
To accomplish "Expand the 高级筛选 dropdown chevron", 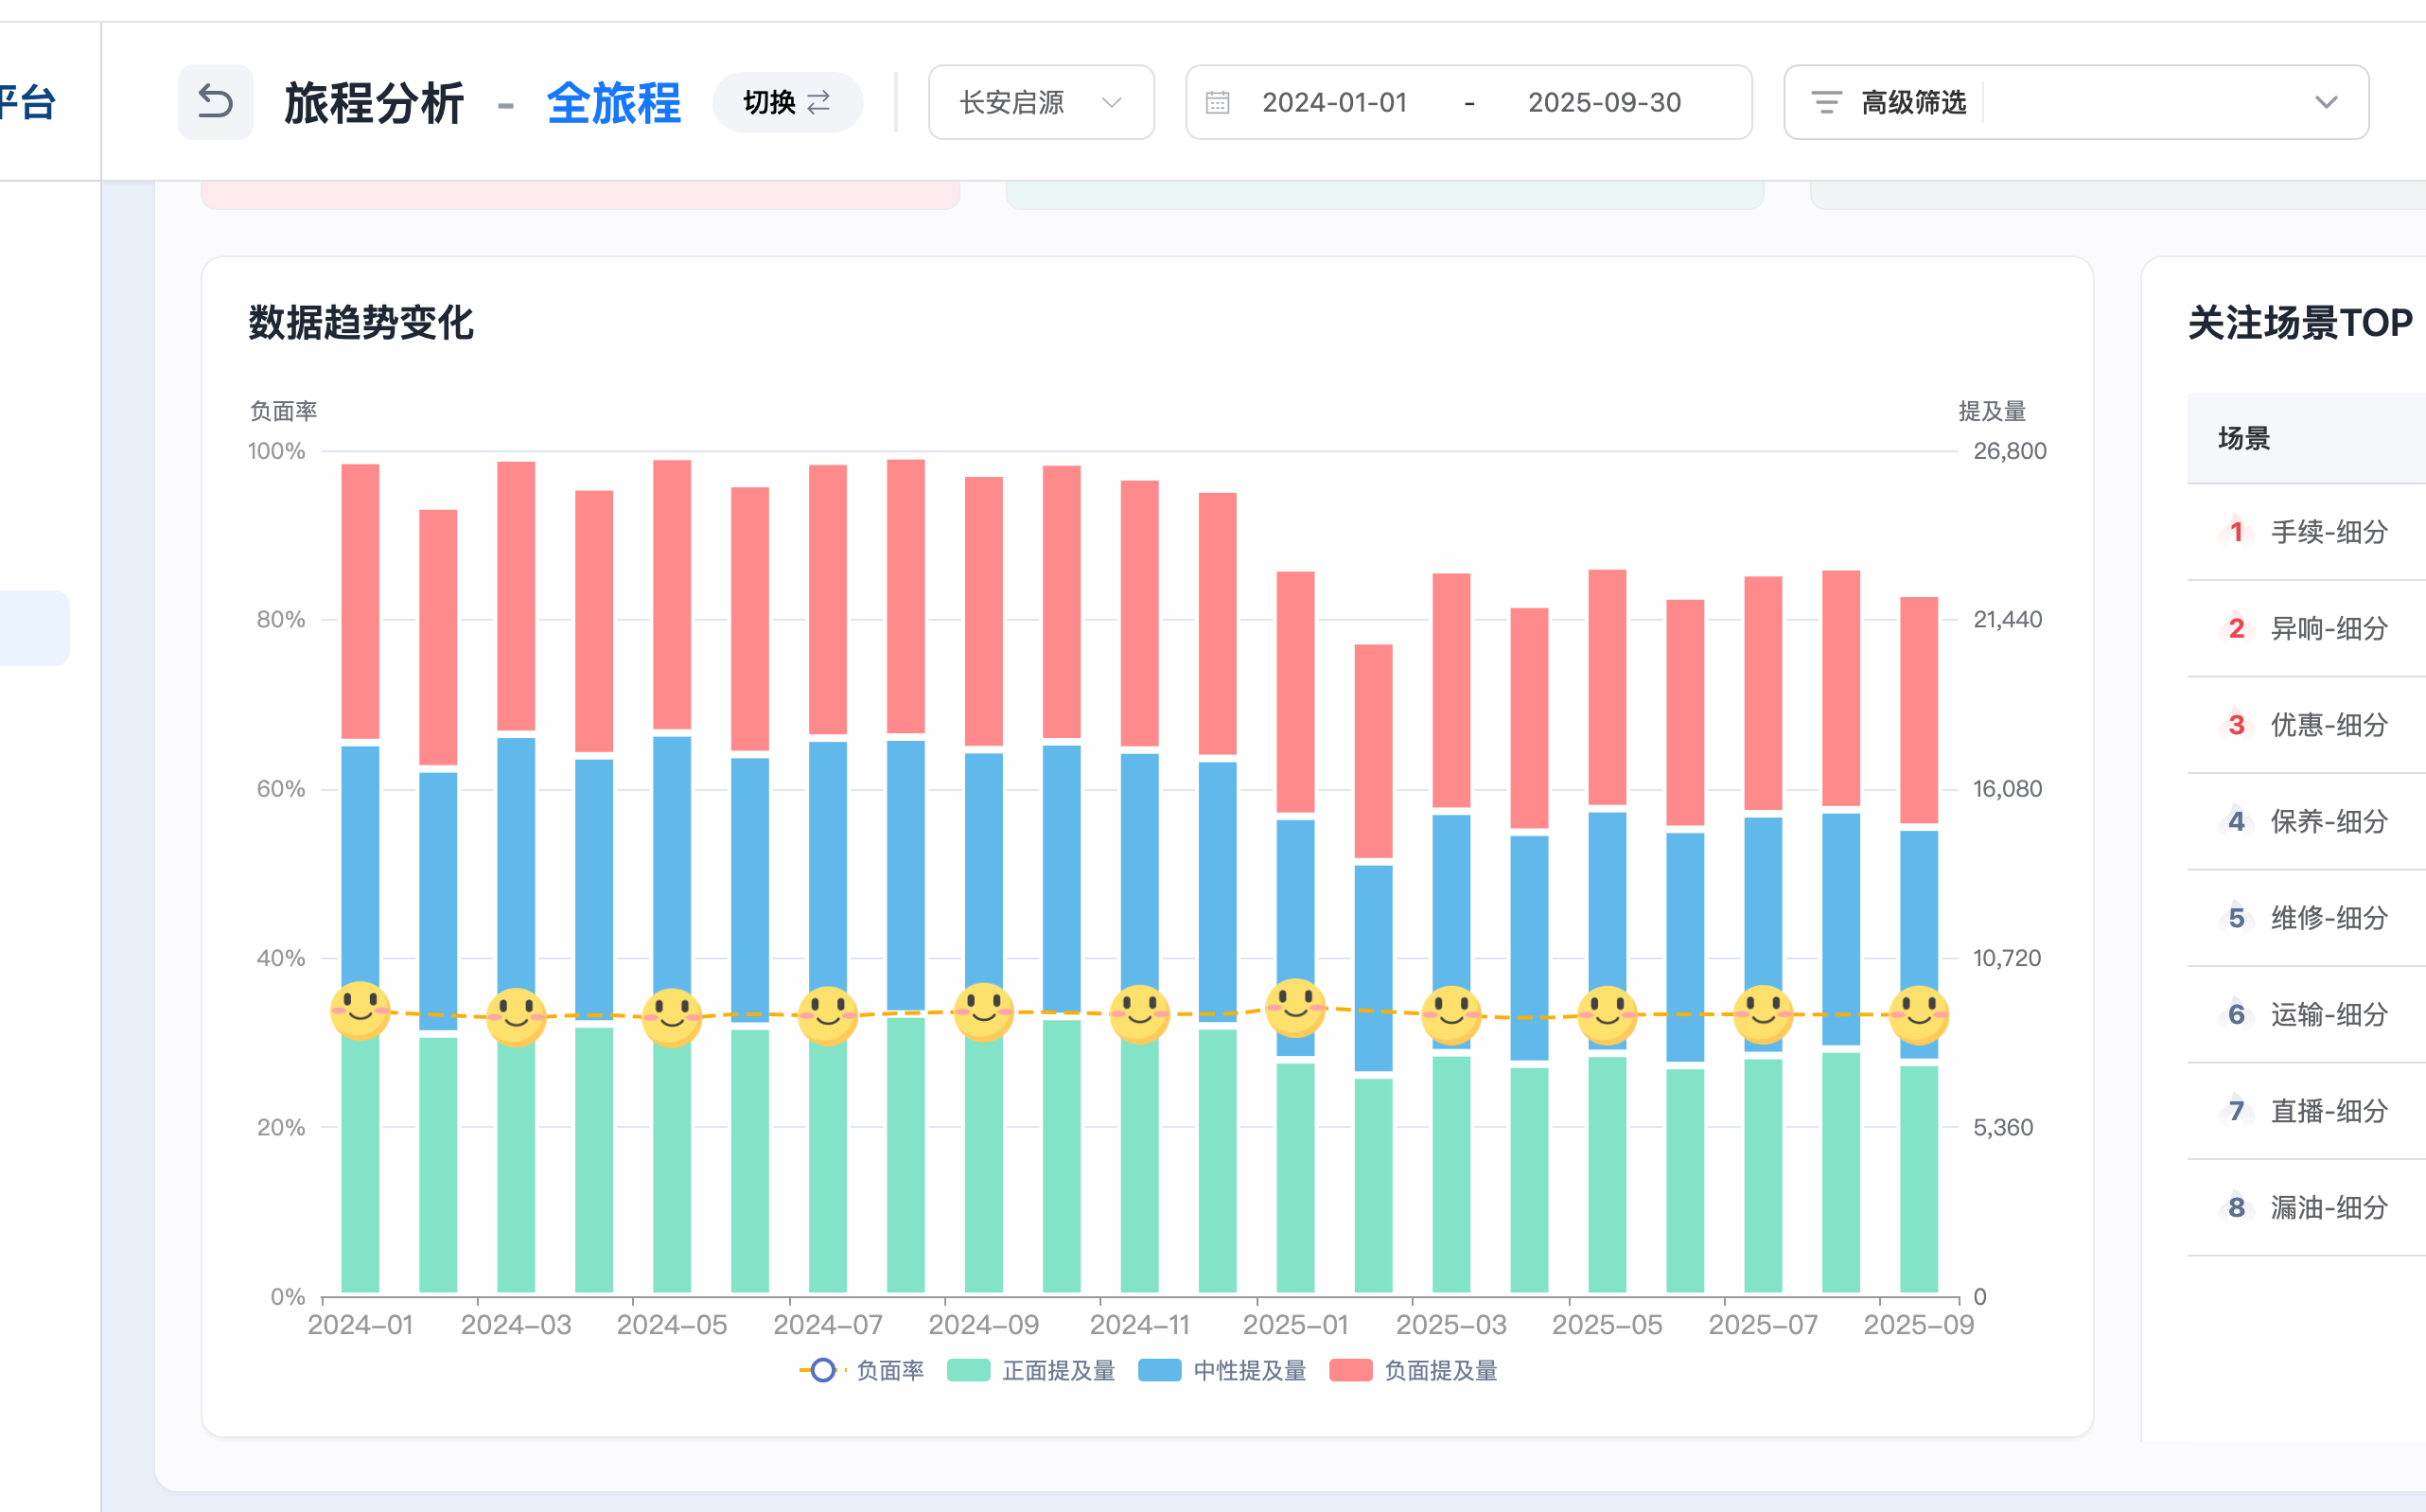I will point(2326,102).
